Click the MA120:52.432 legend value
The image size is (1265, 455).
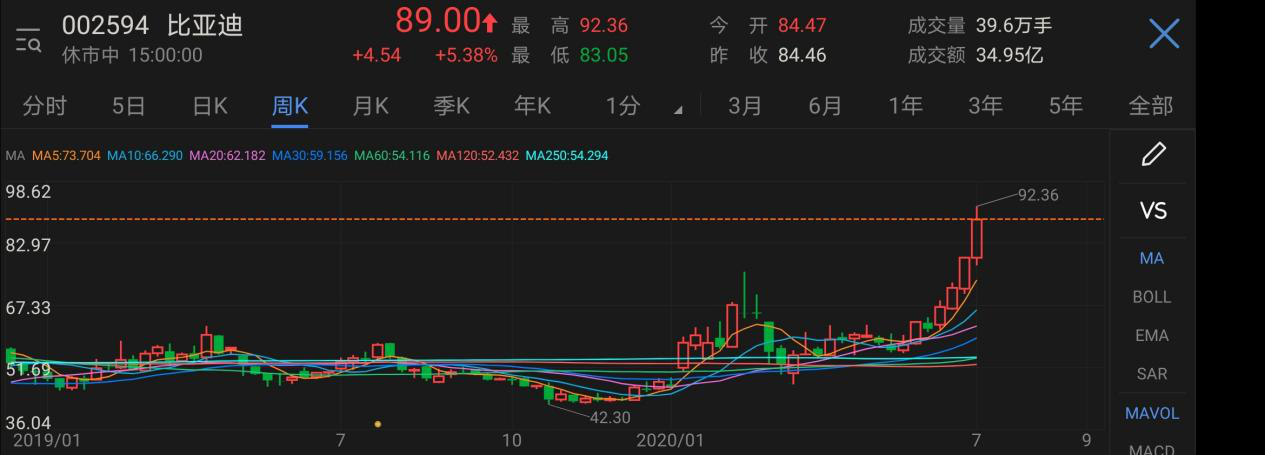477,155
